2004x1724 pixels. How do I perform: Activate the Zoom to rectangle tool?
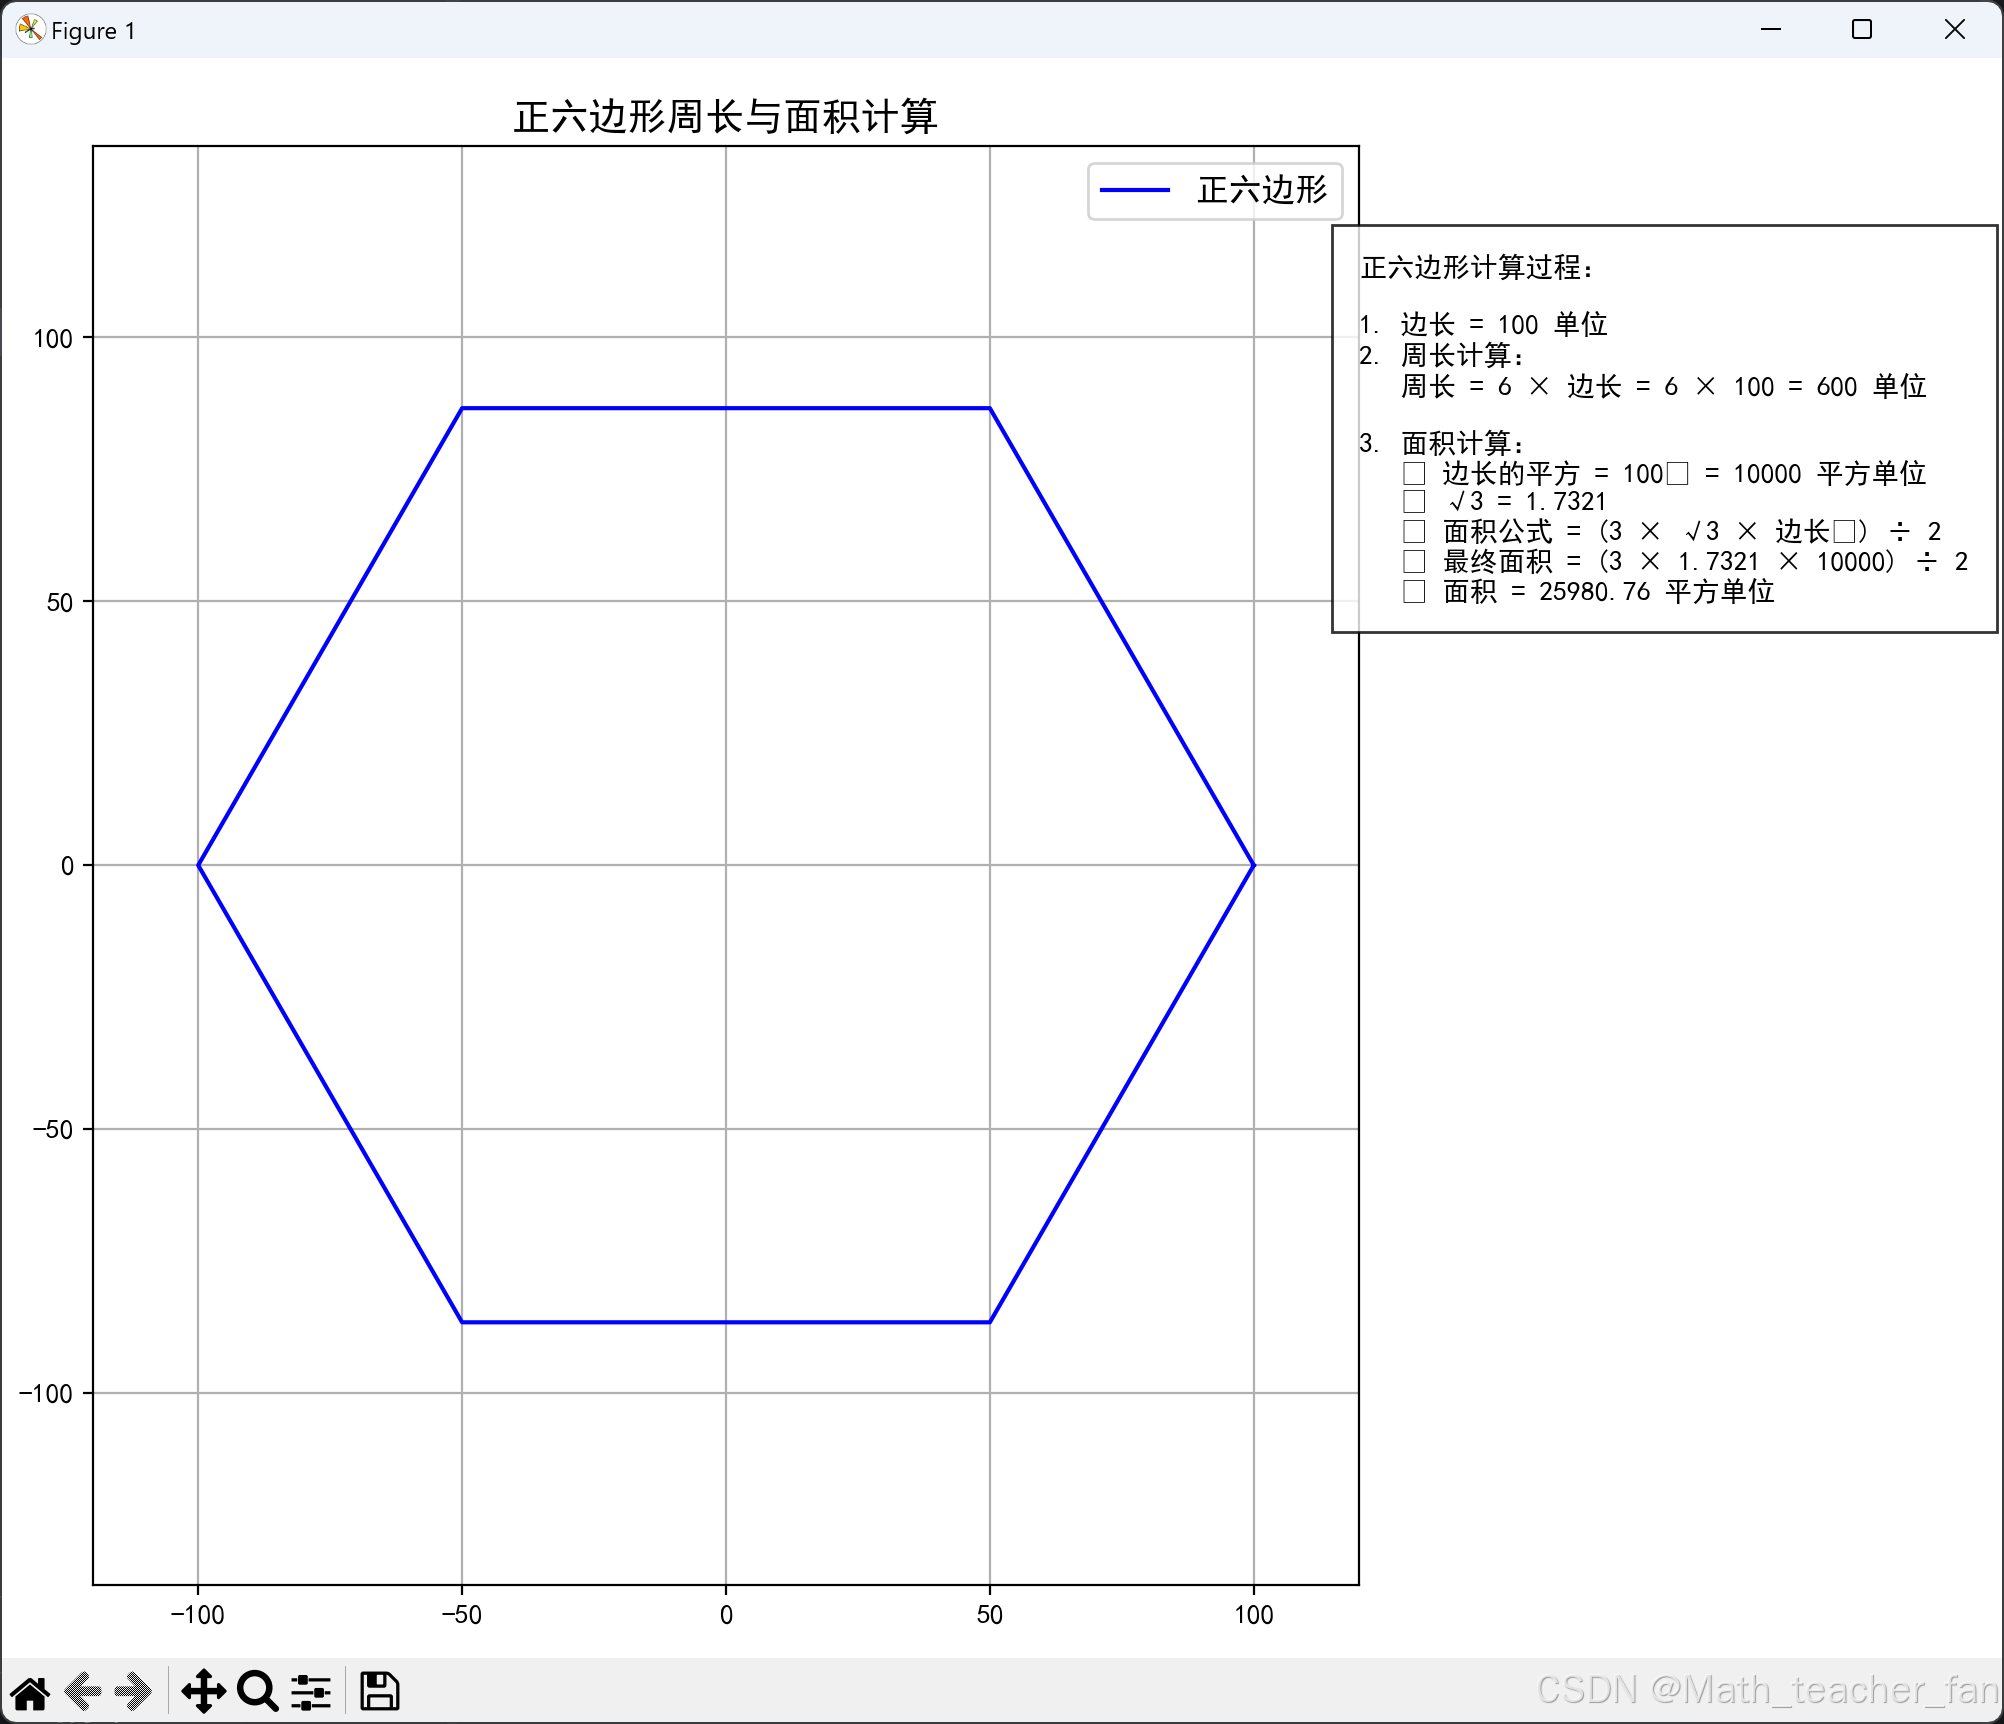(x=258, y=1692)
